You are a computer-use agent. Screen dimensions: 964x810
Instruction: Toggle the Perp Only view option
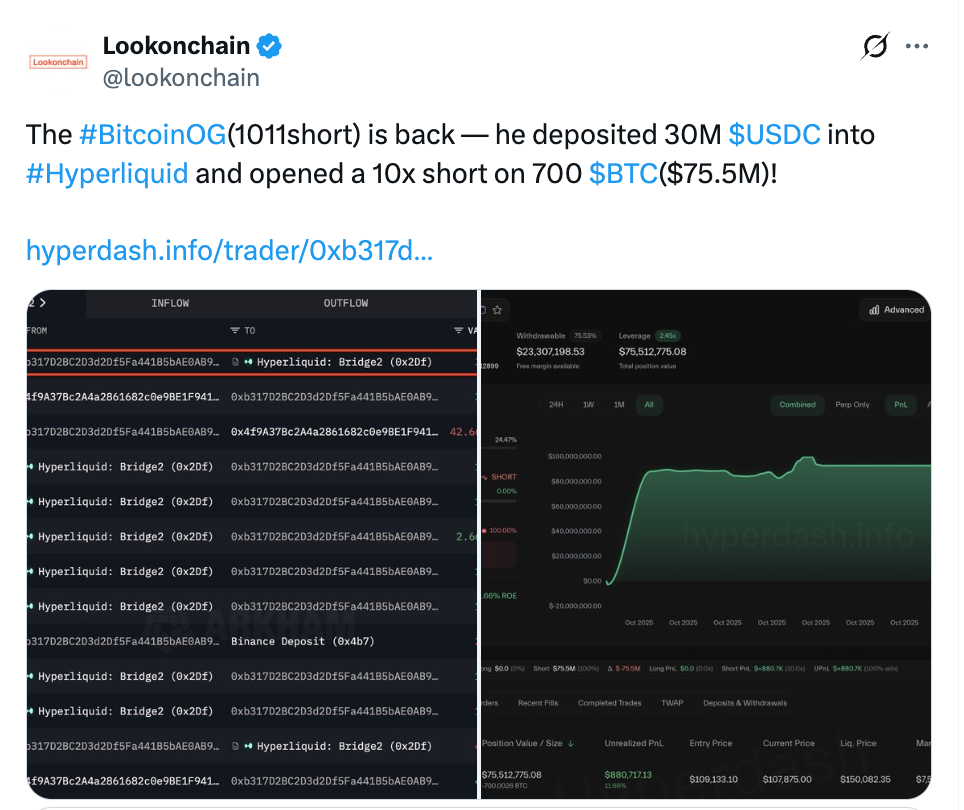[x=852, y=405]
